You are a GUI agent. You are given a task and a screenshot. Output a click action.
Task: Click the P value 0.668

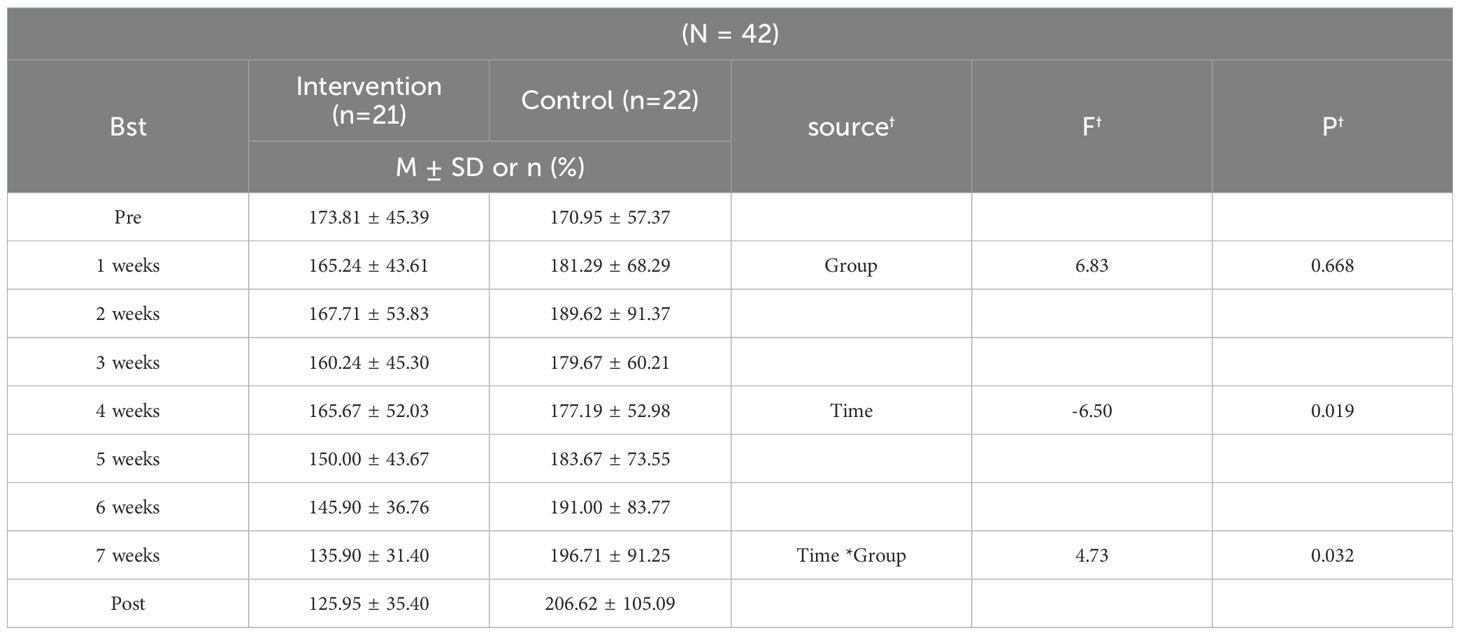click(1332, 265)
